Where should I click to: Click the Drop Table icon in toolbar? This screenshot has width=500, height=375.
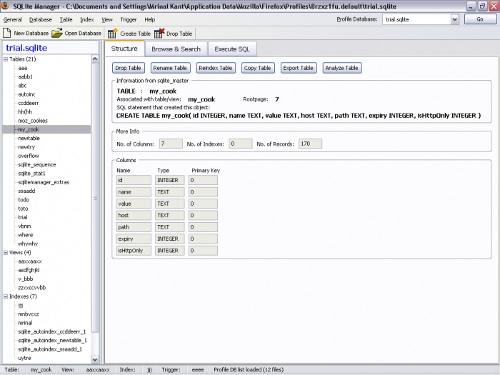(x=159, y=33)
